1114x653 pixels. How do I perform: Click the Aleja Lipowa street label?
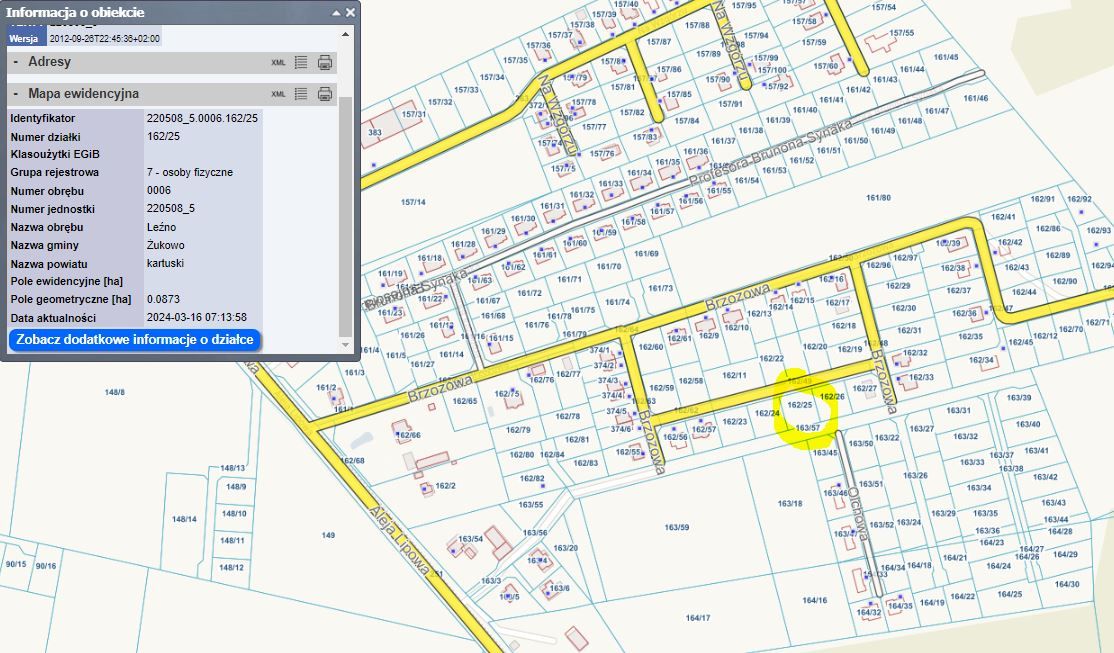tap(399, 541)
